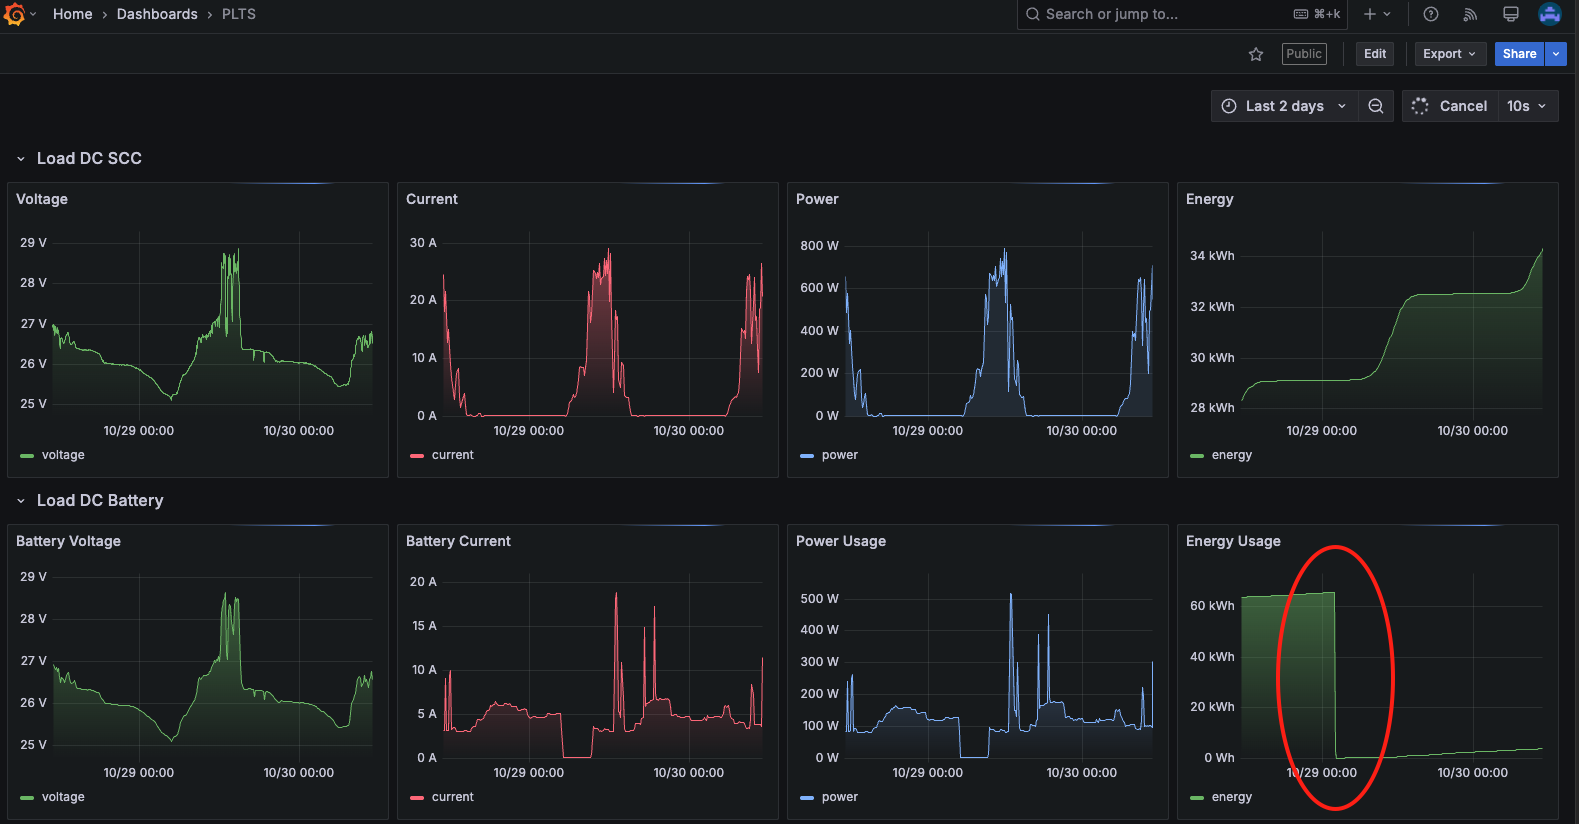
Task: Toggle the voltage series in Voltage legend
Action: (62, 455)
